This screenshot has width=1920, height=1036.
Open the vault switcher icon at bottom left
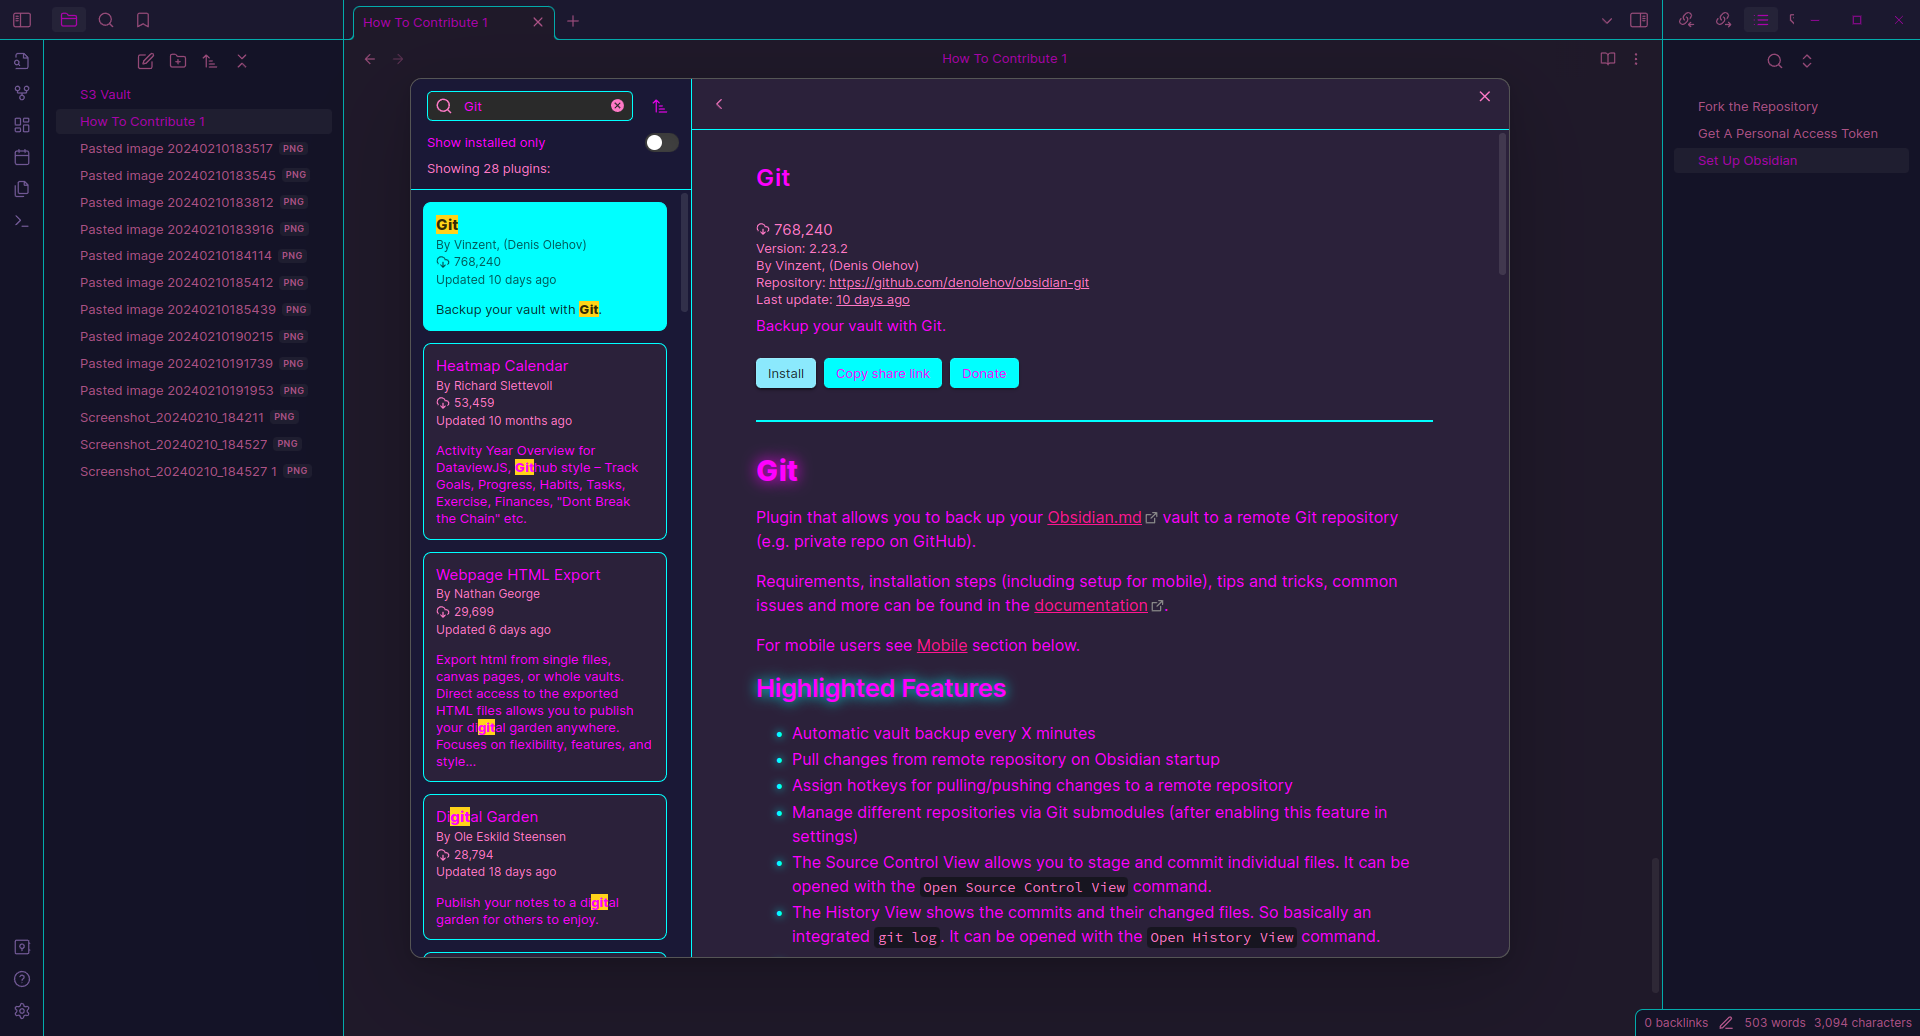[22, 947]
